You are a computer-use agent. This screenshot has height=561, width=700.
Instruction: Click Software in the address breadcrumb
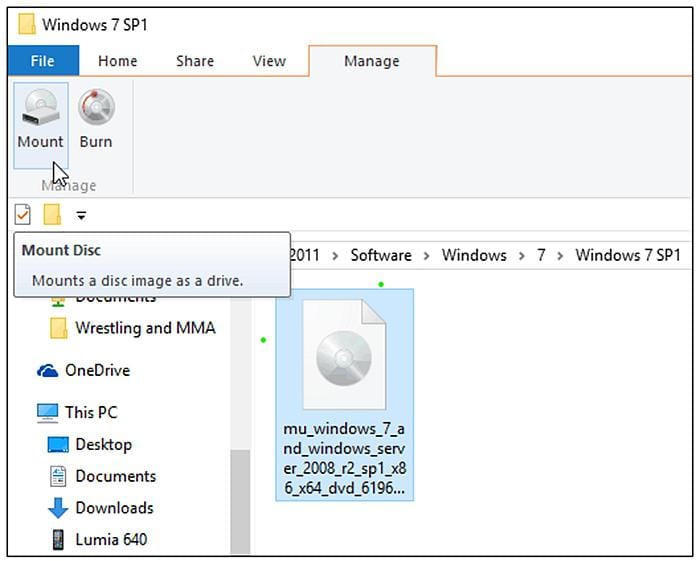pos(381,255)
